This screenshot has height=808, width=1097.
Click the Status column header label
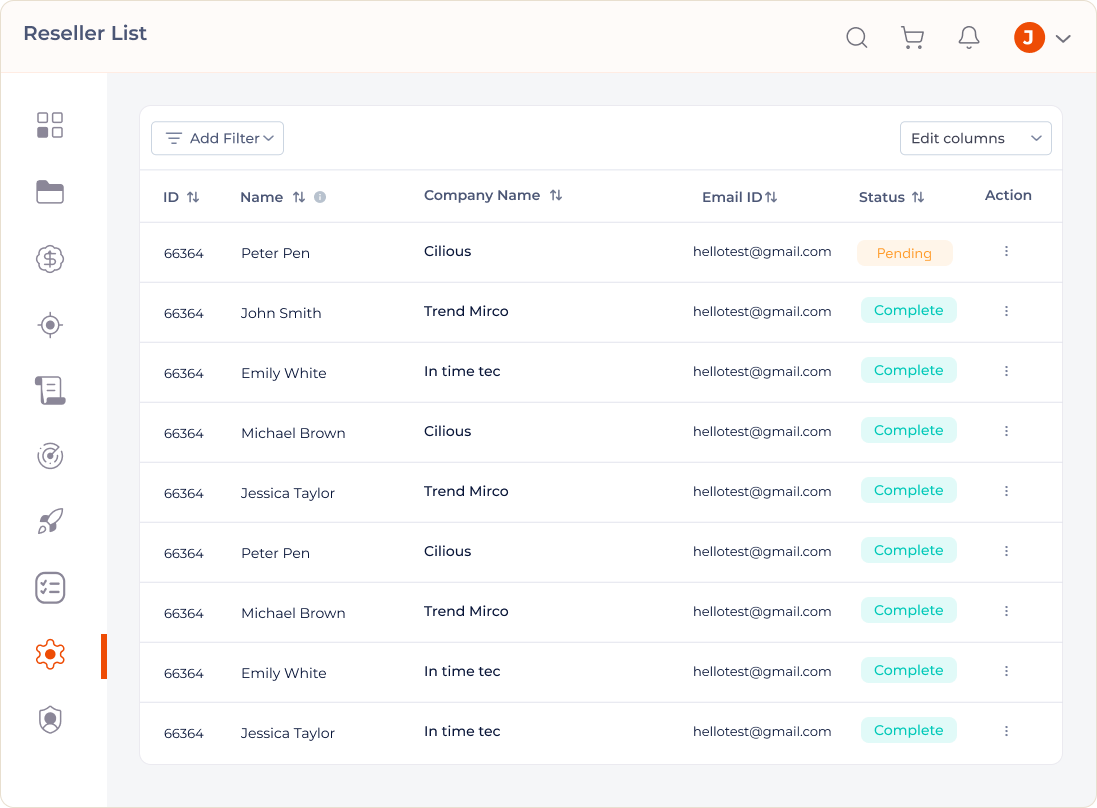coord(882,197)
